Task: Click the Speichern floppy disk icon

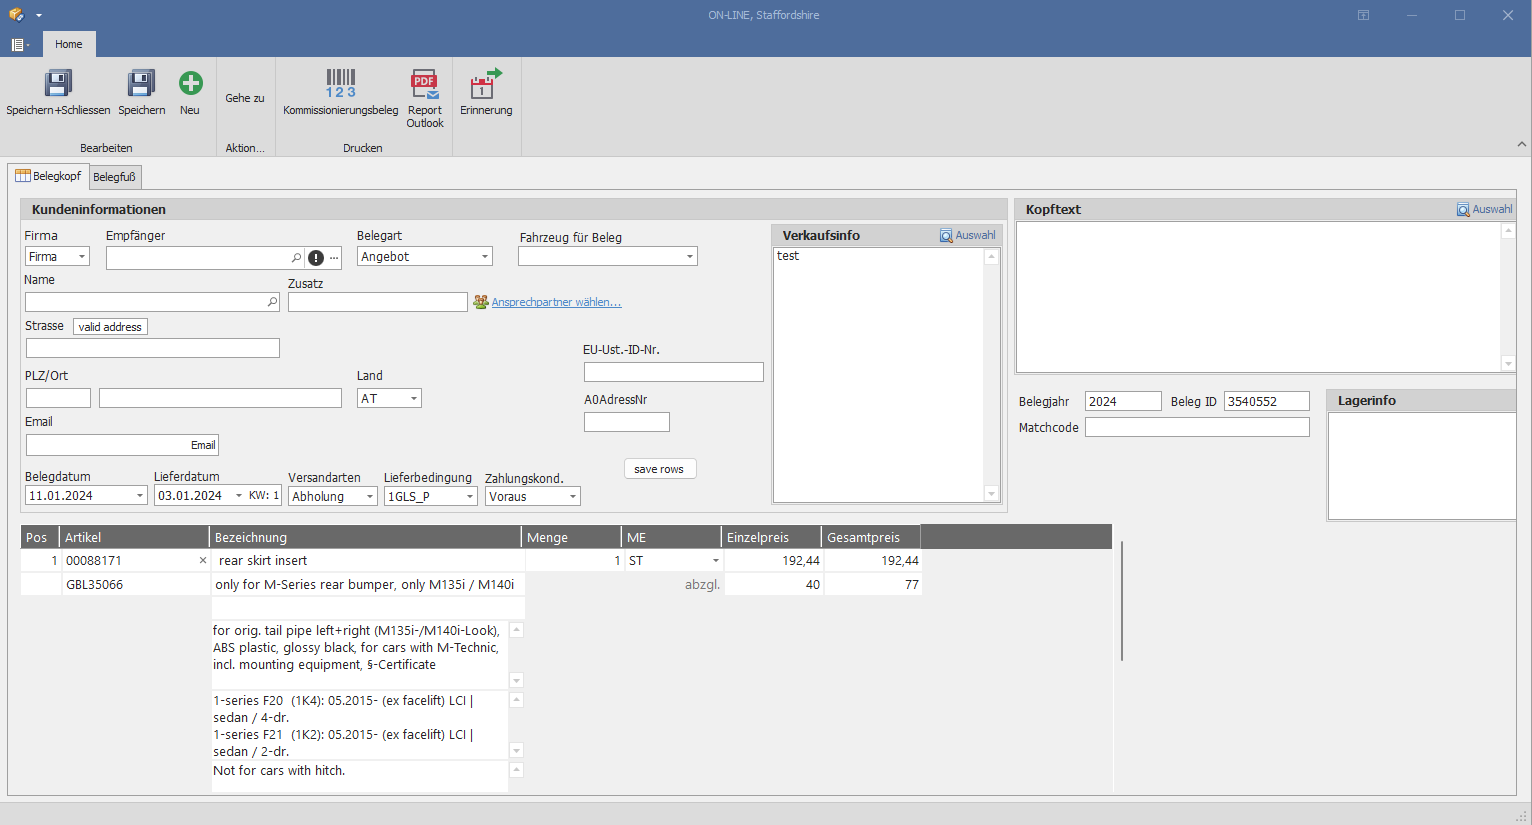Action: point(141,84)
